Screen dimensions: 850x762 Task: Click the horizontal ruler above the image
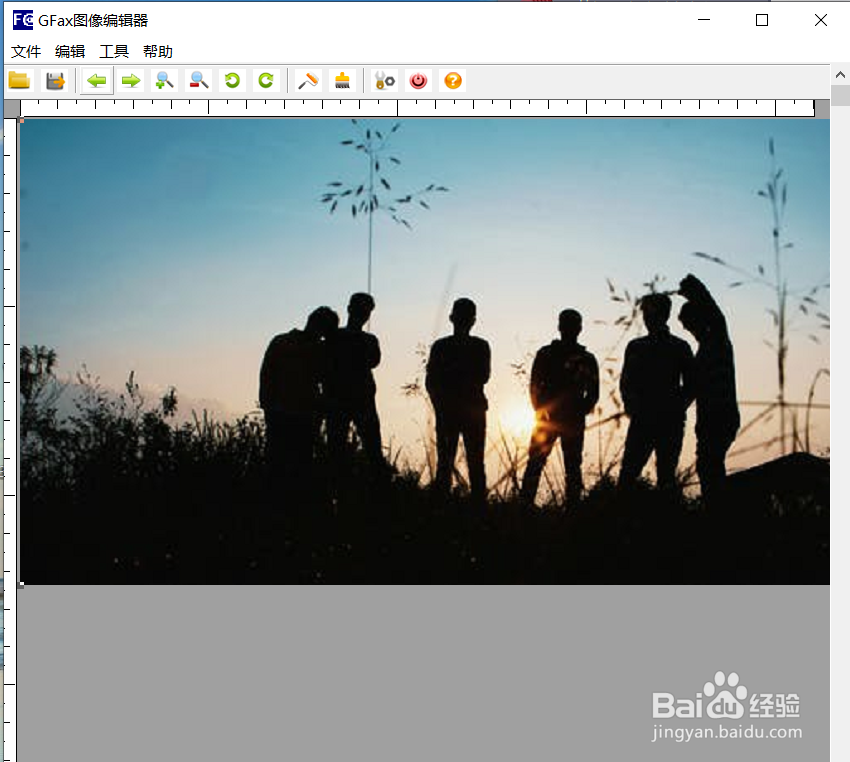tap(417, 108)
